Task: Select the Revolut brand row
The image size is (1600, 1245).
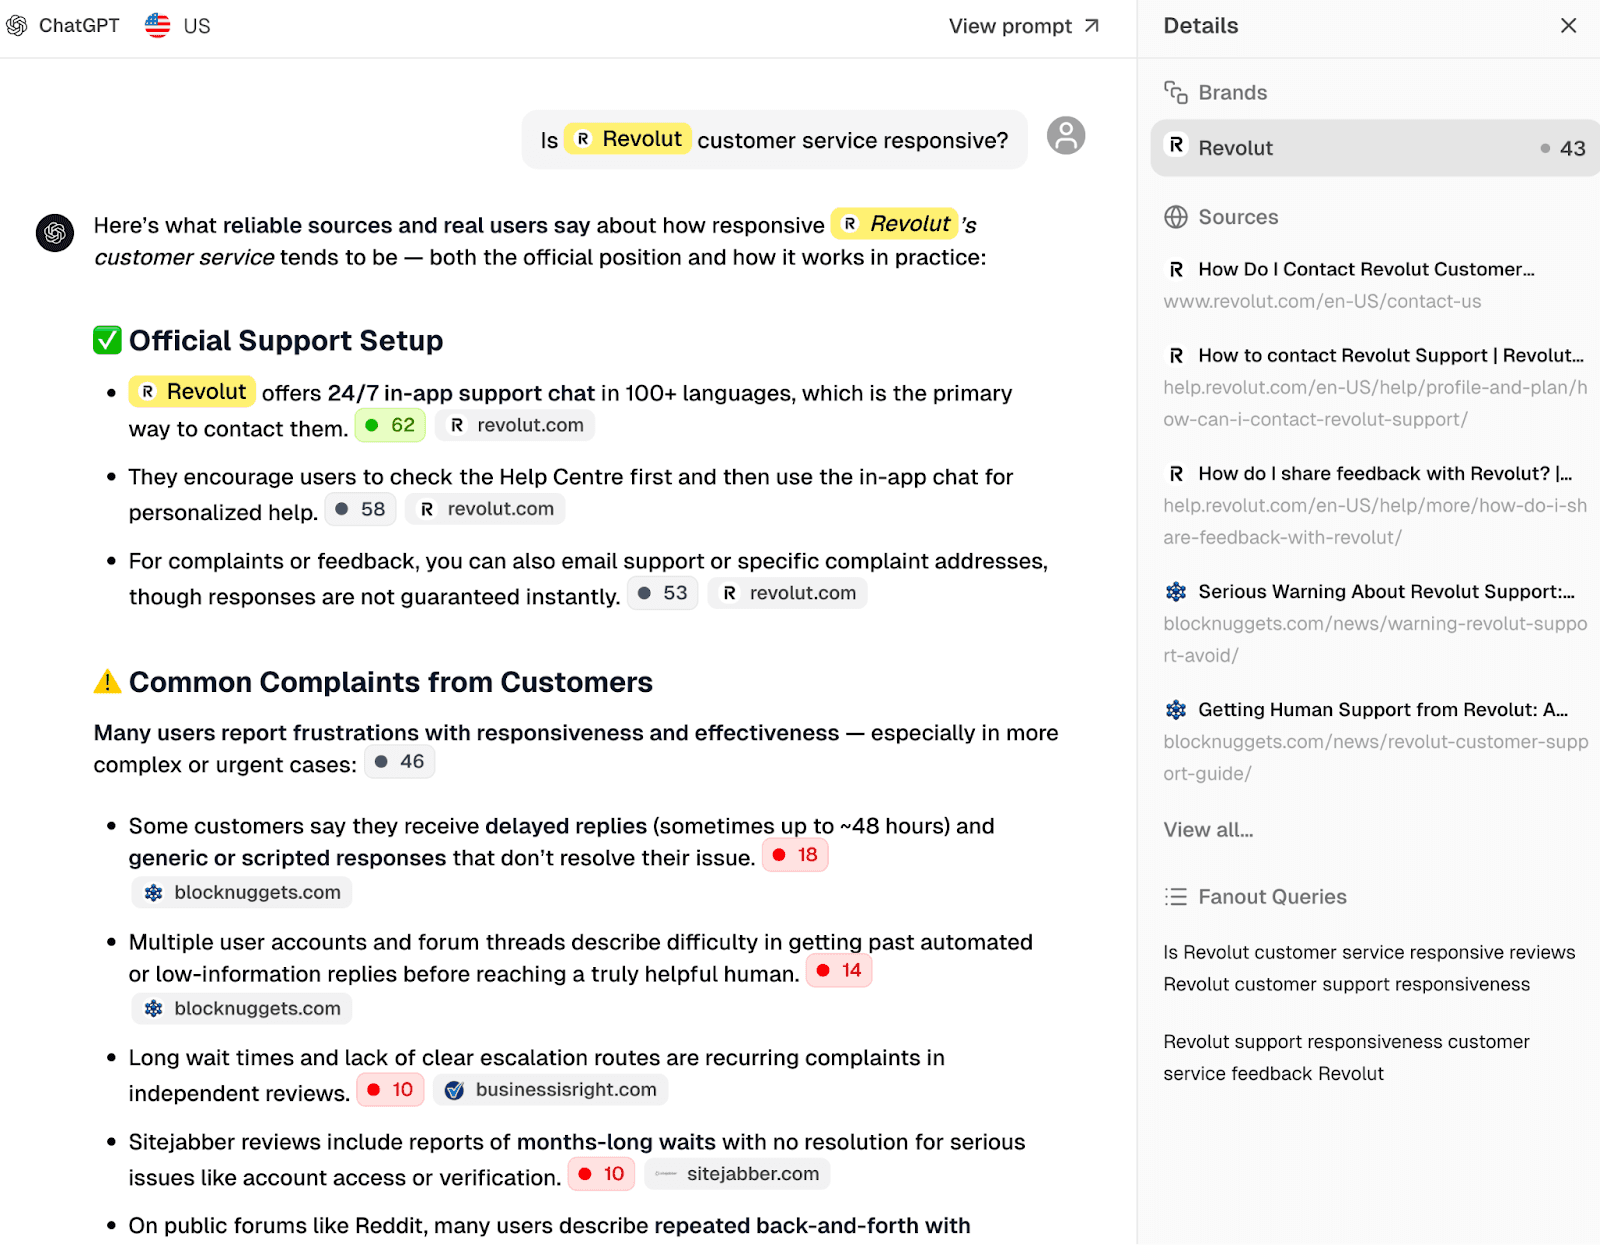Action: point(1375,148)
